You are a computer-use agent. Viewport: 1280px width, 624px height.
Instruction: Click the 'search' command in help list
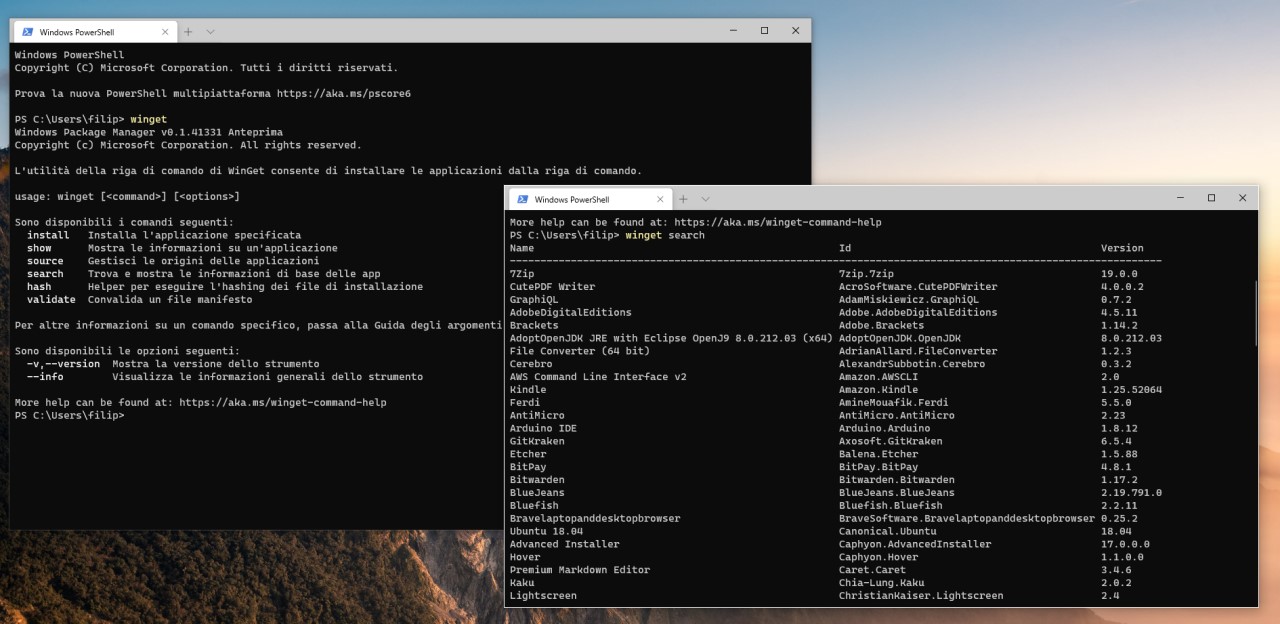[x=45, y=274]
